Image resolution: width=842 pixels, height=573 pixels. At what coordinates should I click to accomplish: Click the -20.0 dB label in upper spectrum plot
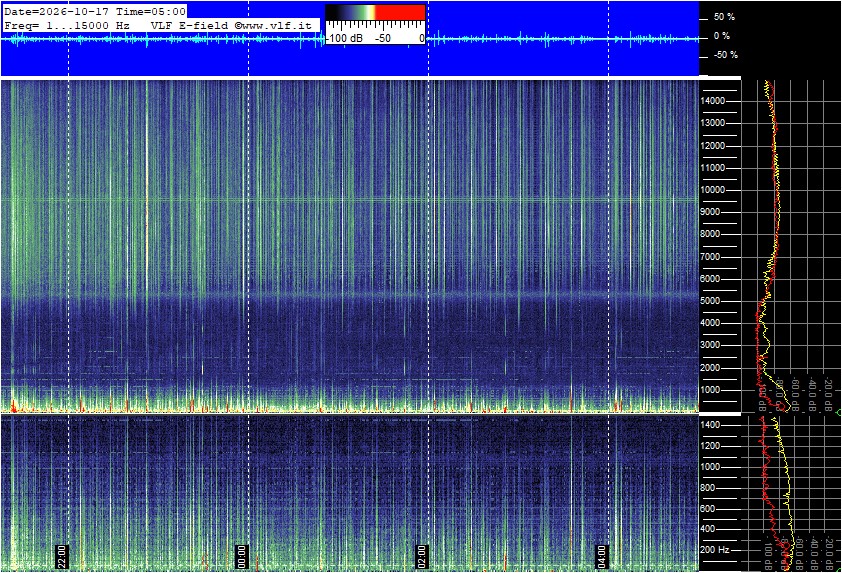[829, 392]
